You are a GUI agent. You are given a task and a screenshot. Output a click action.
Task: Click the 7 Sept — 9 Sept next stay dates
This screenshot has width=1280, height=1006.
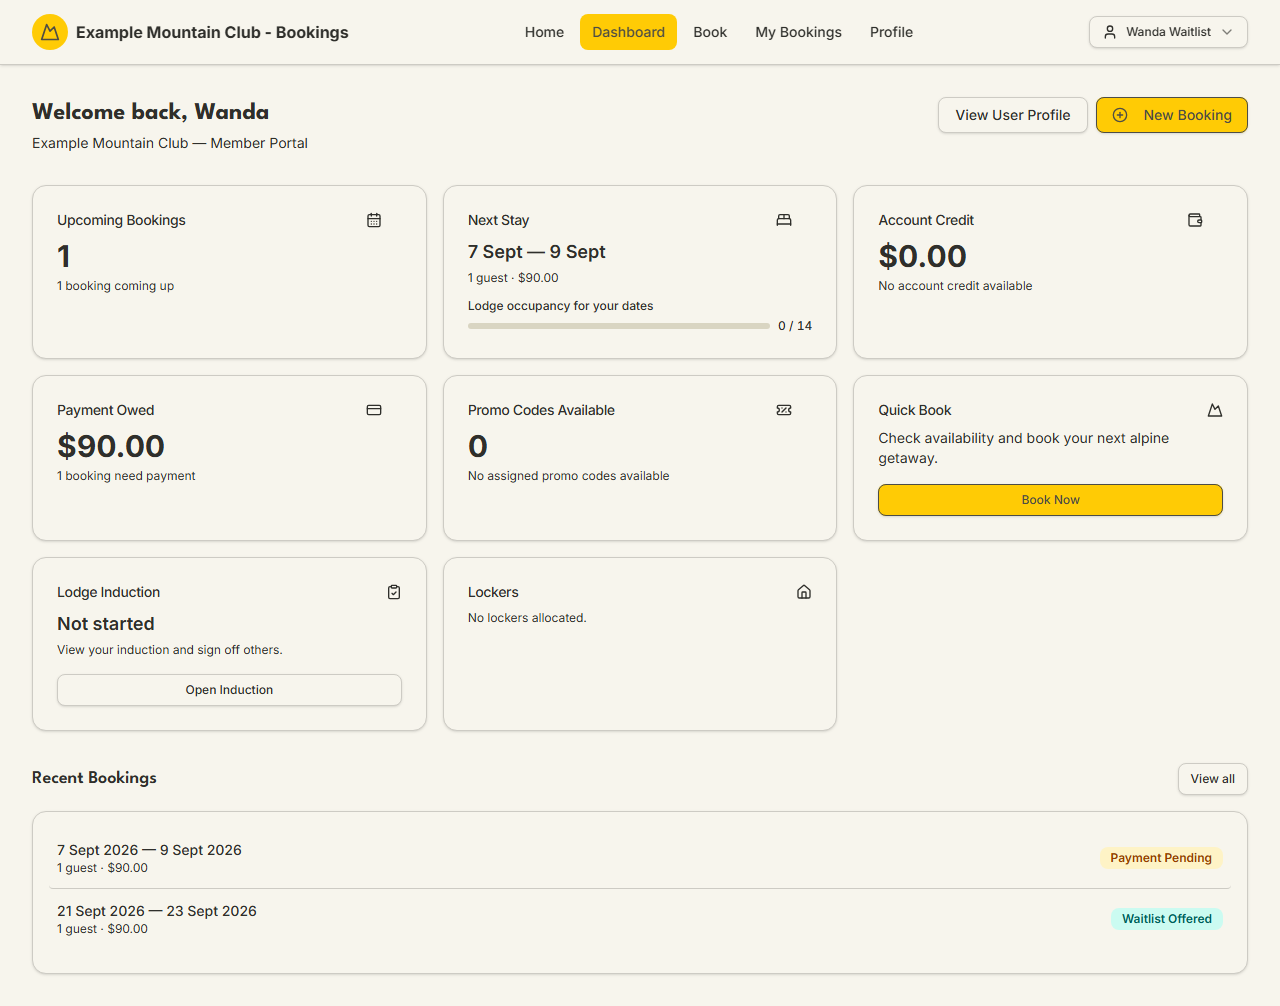point(537,252)
